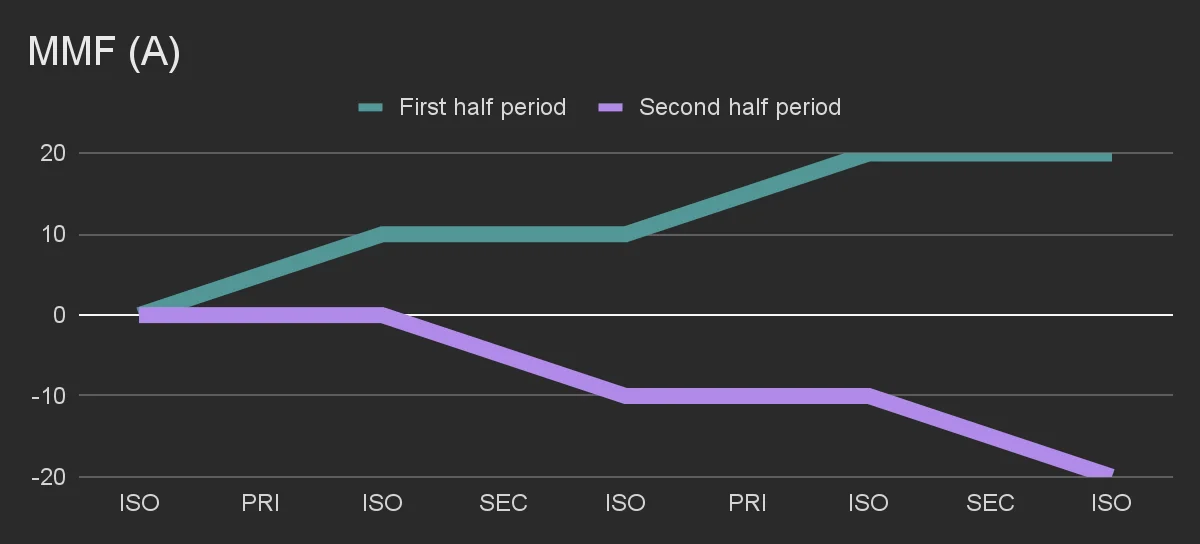The image size is (1200, 544).
Task: Select teal line's flat segment at 10
Action: pyautogui.click(x=504, y=235)
